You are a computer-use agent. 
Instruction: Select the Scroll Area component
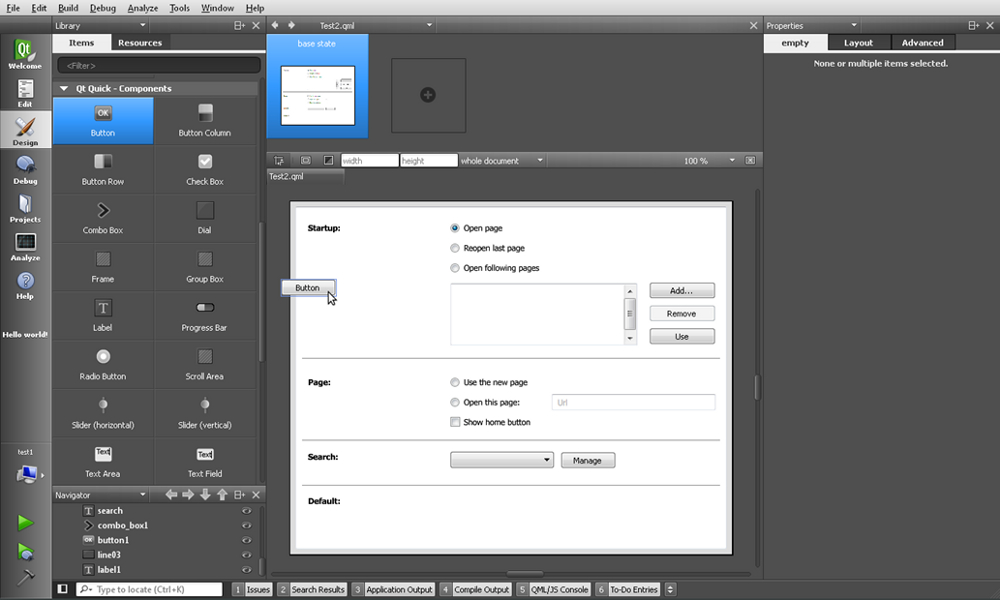[x=205, y=365]
